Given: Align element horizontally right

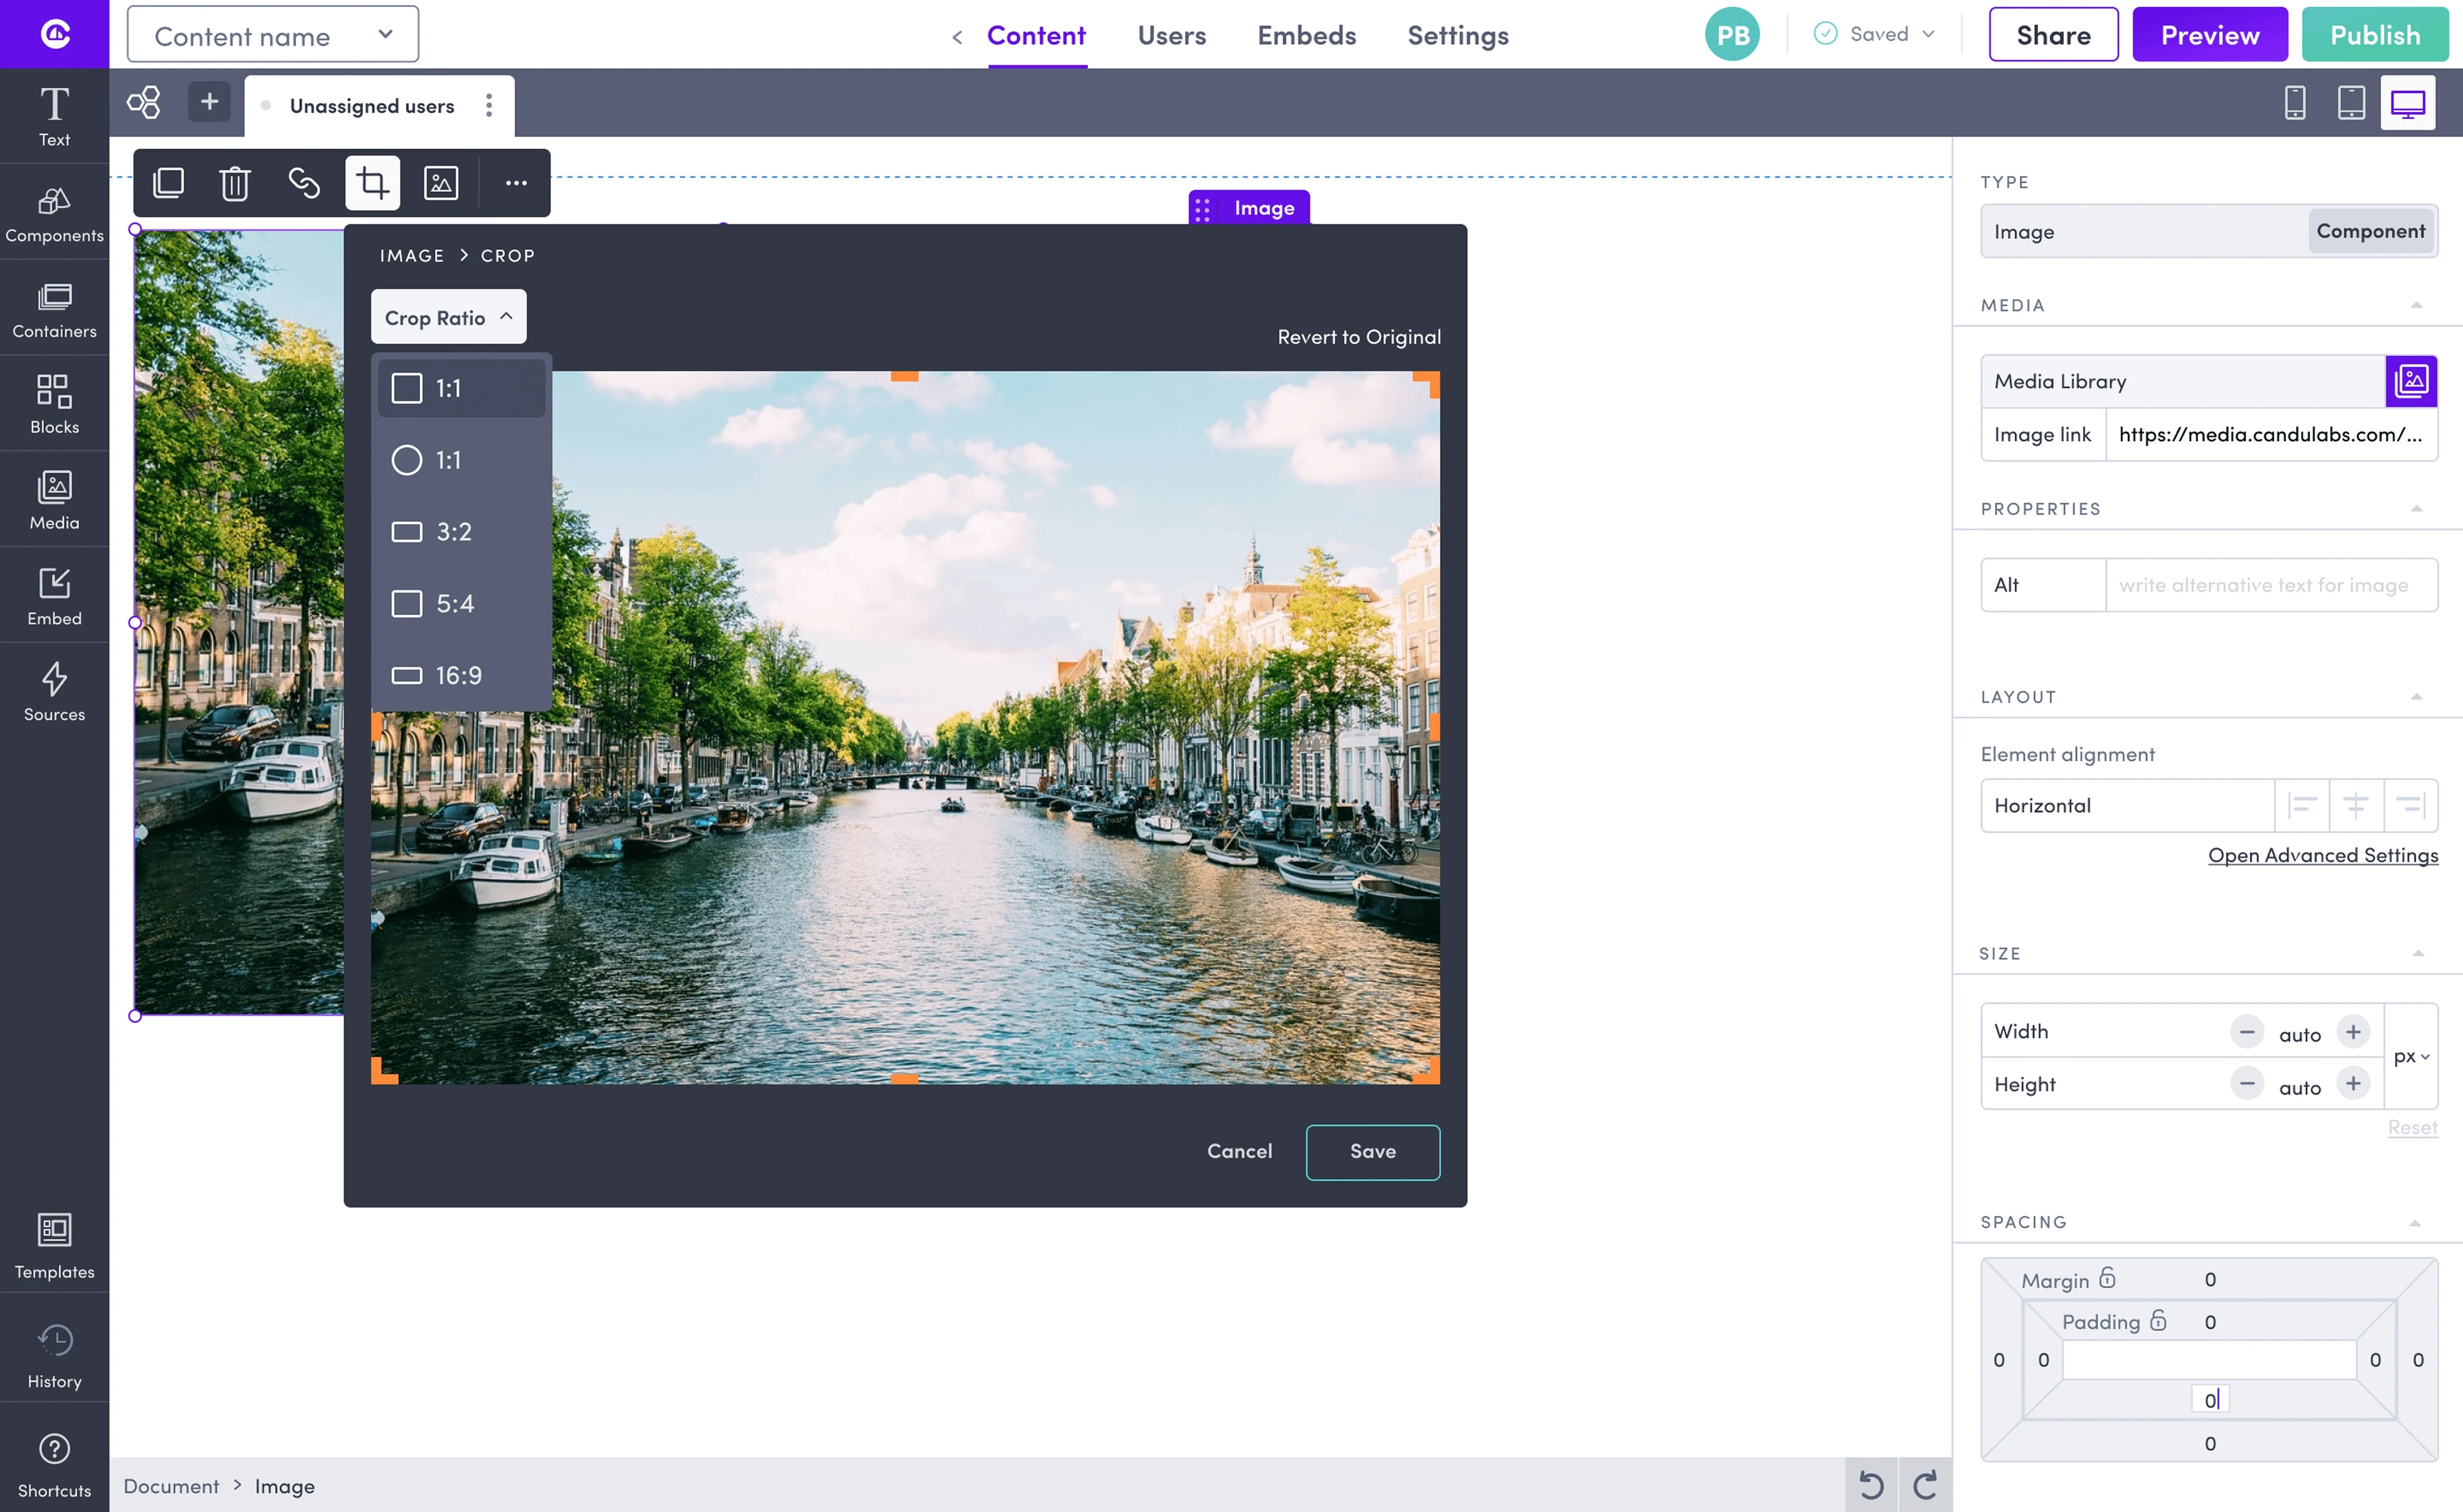Looking at the screenshot, I should click(2410, 805).
